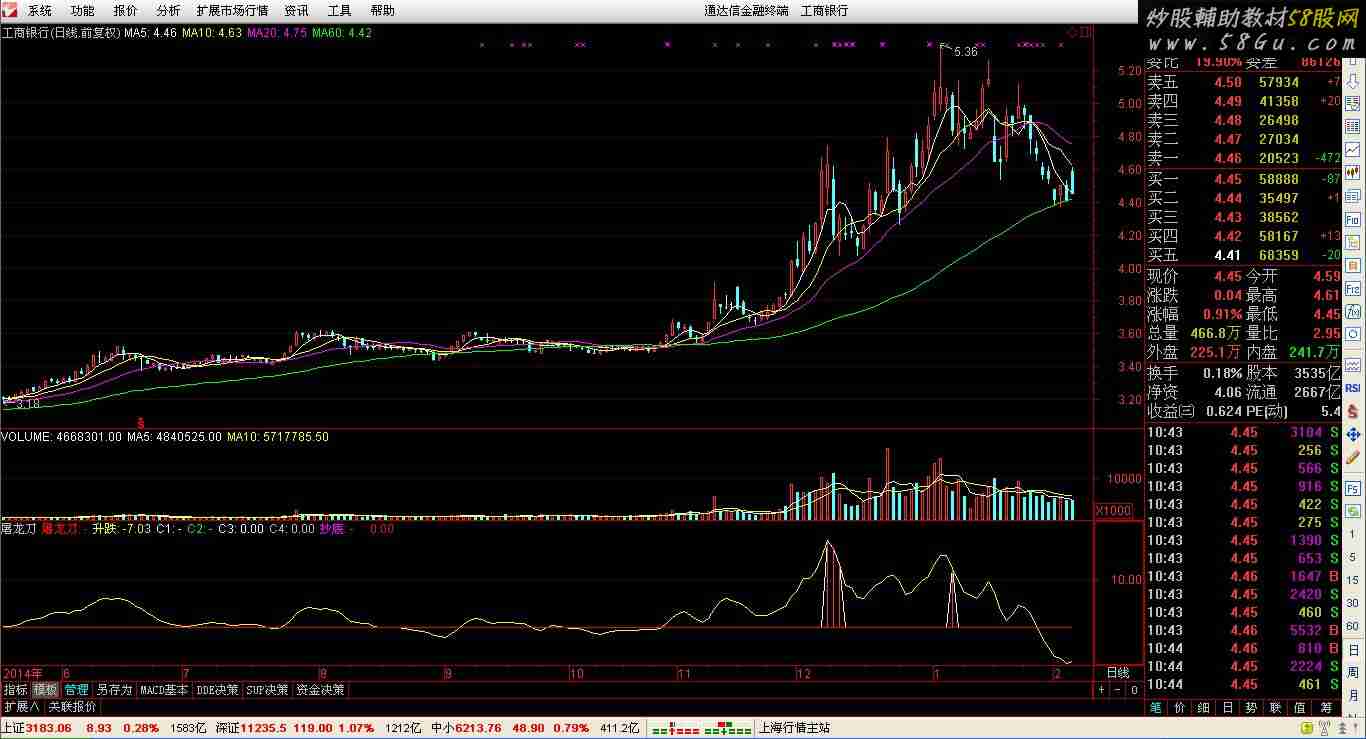Select the 值 tab in trade panel

coord(1299,707)
